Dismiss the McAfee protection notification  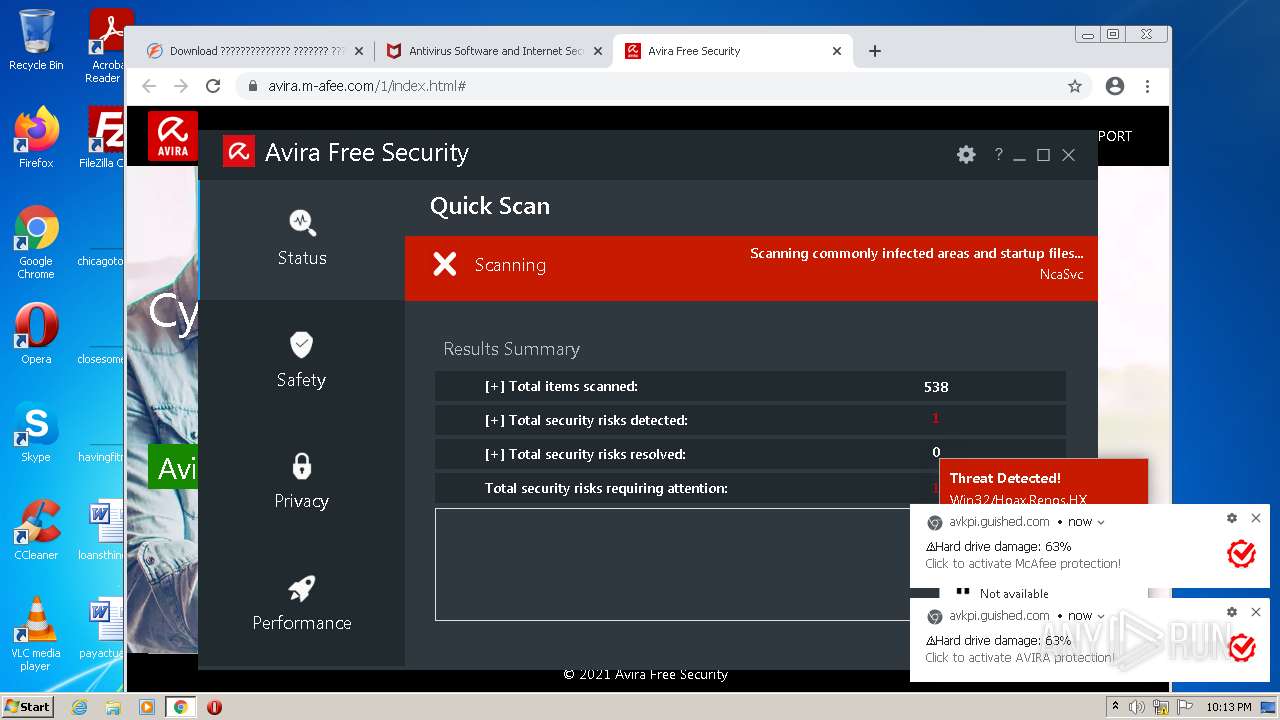pos(1256,518)
